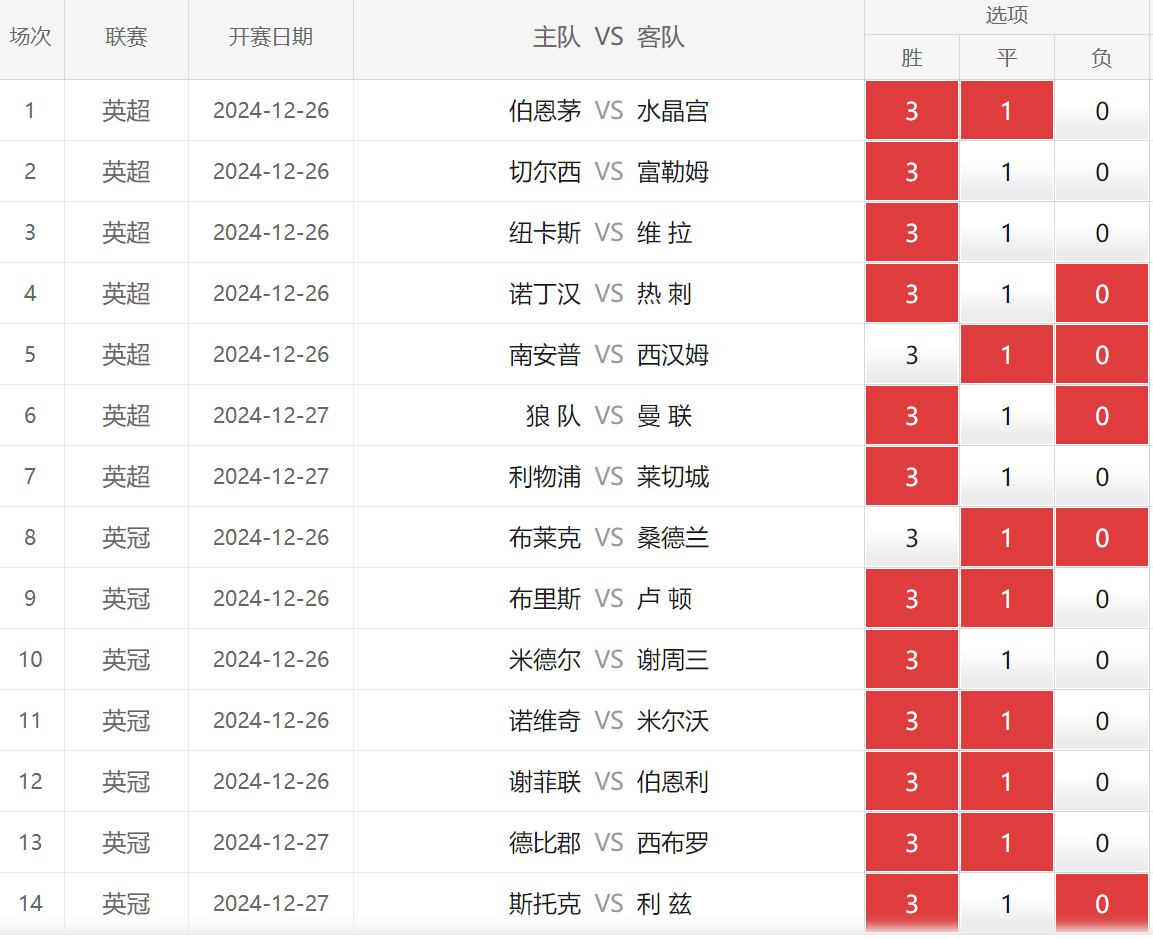1153x939 pixels.
Task: Toggle draw option 1 for 谢菲联 VS 伯恩利
Action: (x=1007, y=782)
